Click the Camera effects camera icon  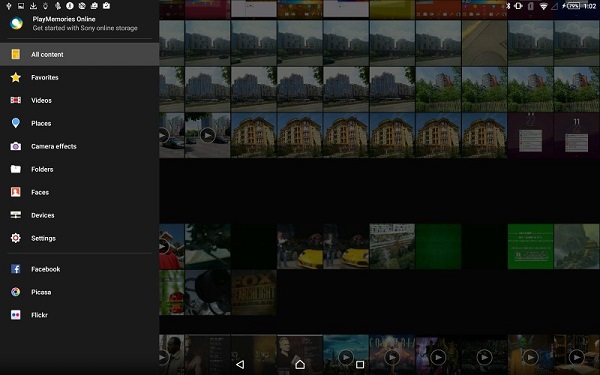coord(16,146)
